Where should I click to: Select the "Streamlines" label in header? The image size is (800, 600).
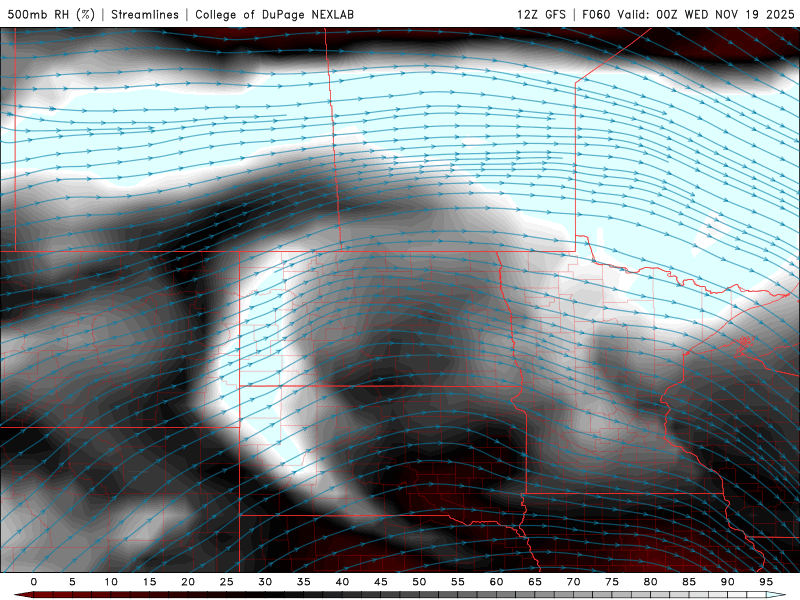145,14
